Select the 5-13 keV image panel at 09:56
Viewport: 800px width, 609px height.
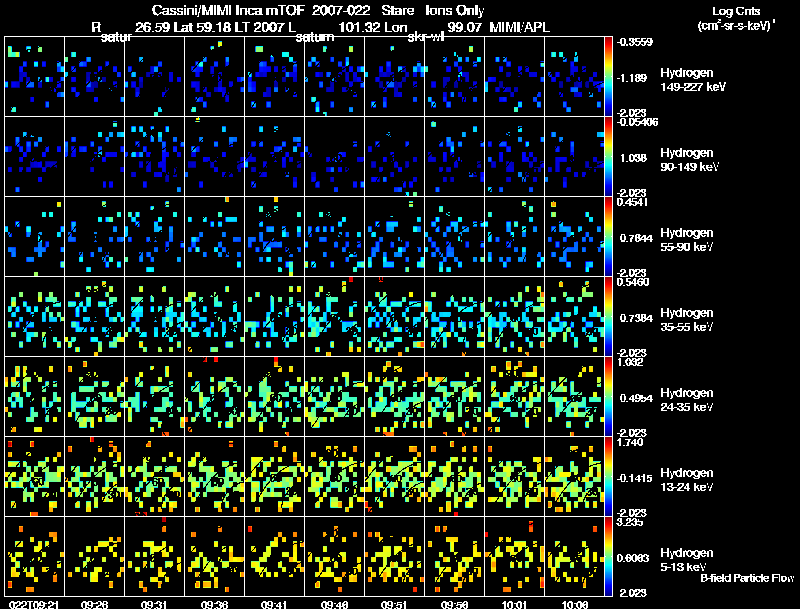[455, 556]
